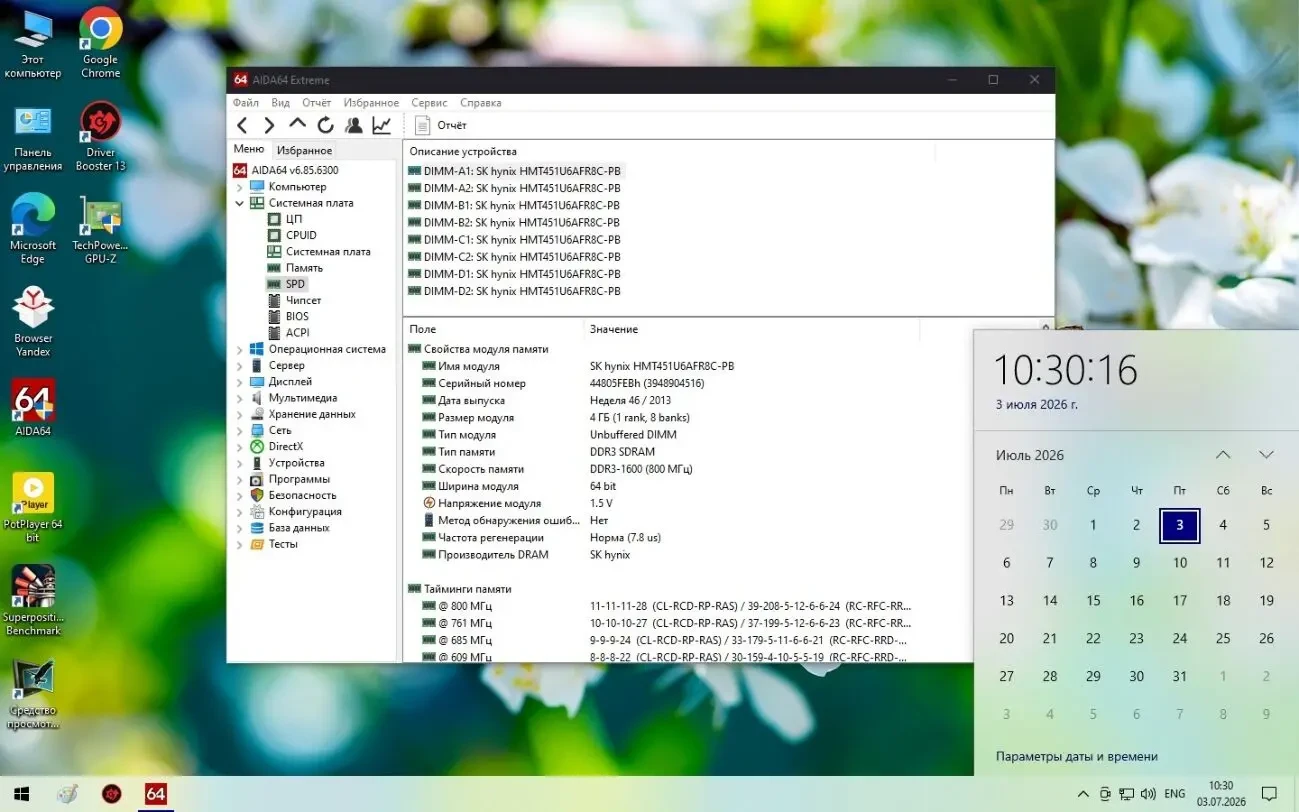Show hidden system tray icons
The height and width of the screenshot is (812, 1299).
(x=1083, y=794)
